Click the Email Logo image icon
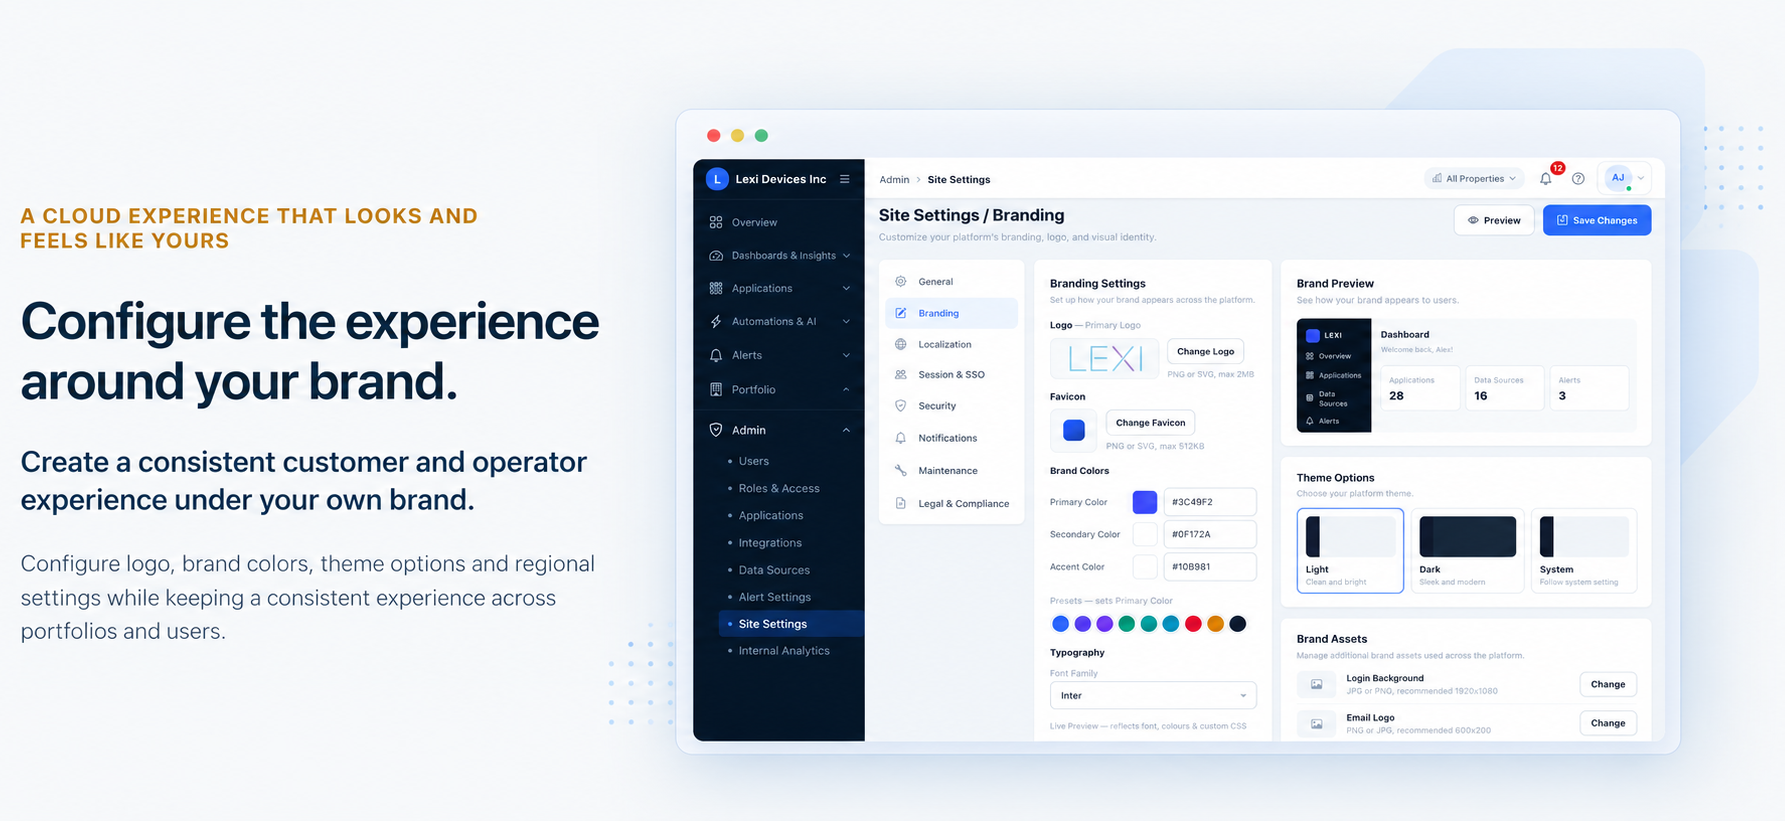Screen dimensions: 1785x821 click(x=1317, y=723)
